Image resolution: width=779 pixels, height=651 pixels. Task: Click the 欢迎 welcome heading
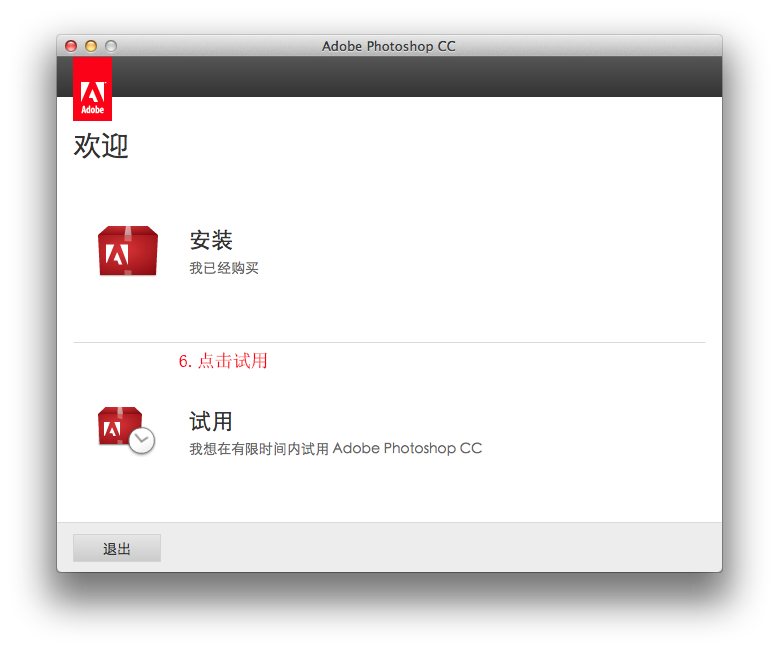click(101, 146)
